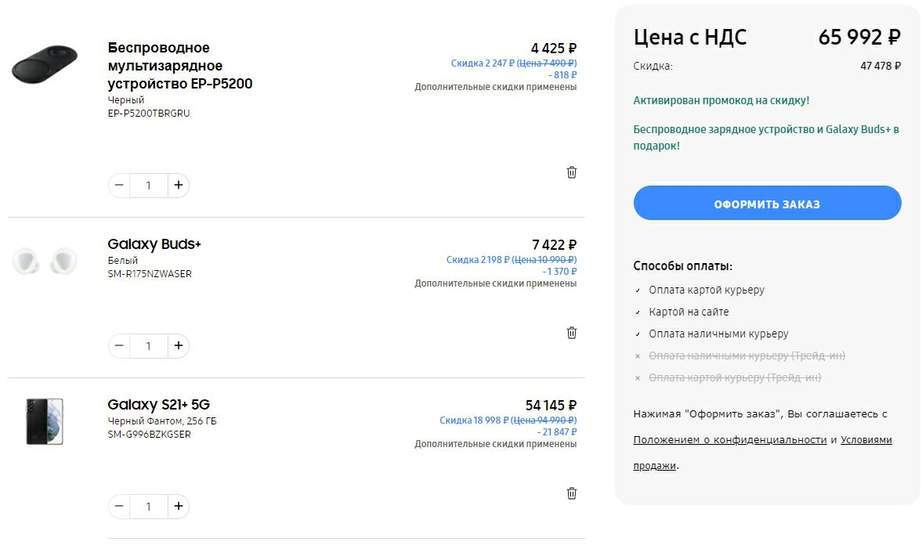Increase Galaxy S21+ 5G quantity
922x545 pixels.
coord(178,506)
